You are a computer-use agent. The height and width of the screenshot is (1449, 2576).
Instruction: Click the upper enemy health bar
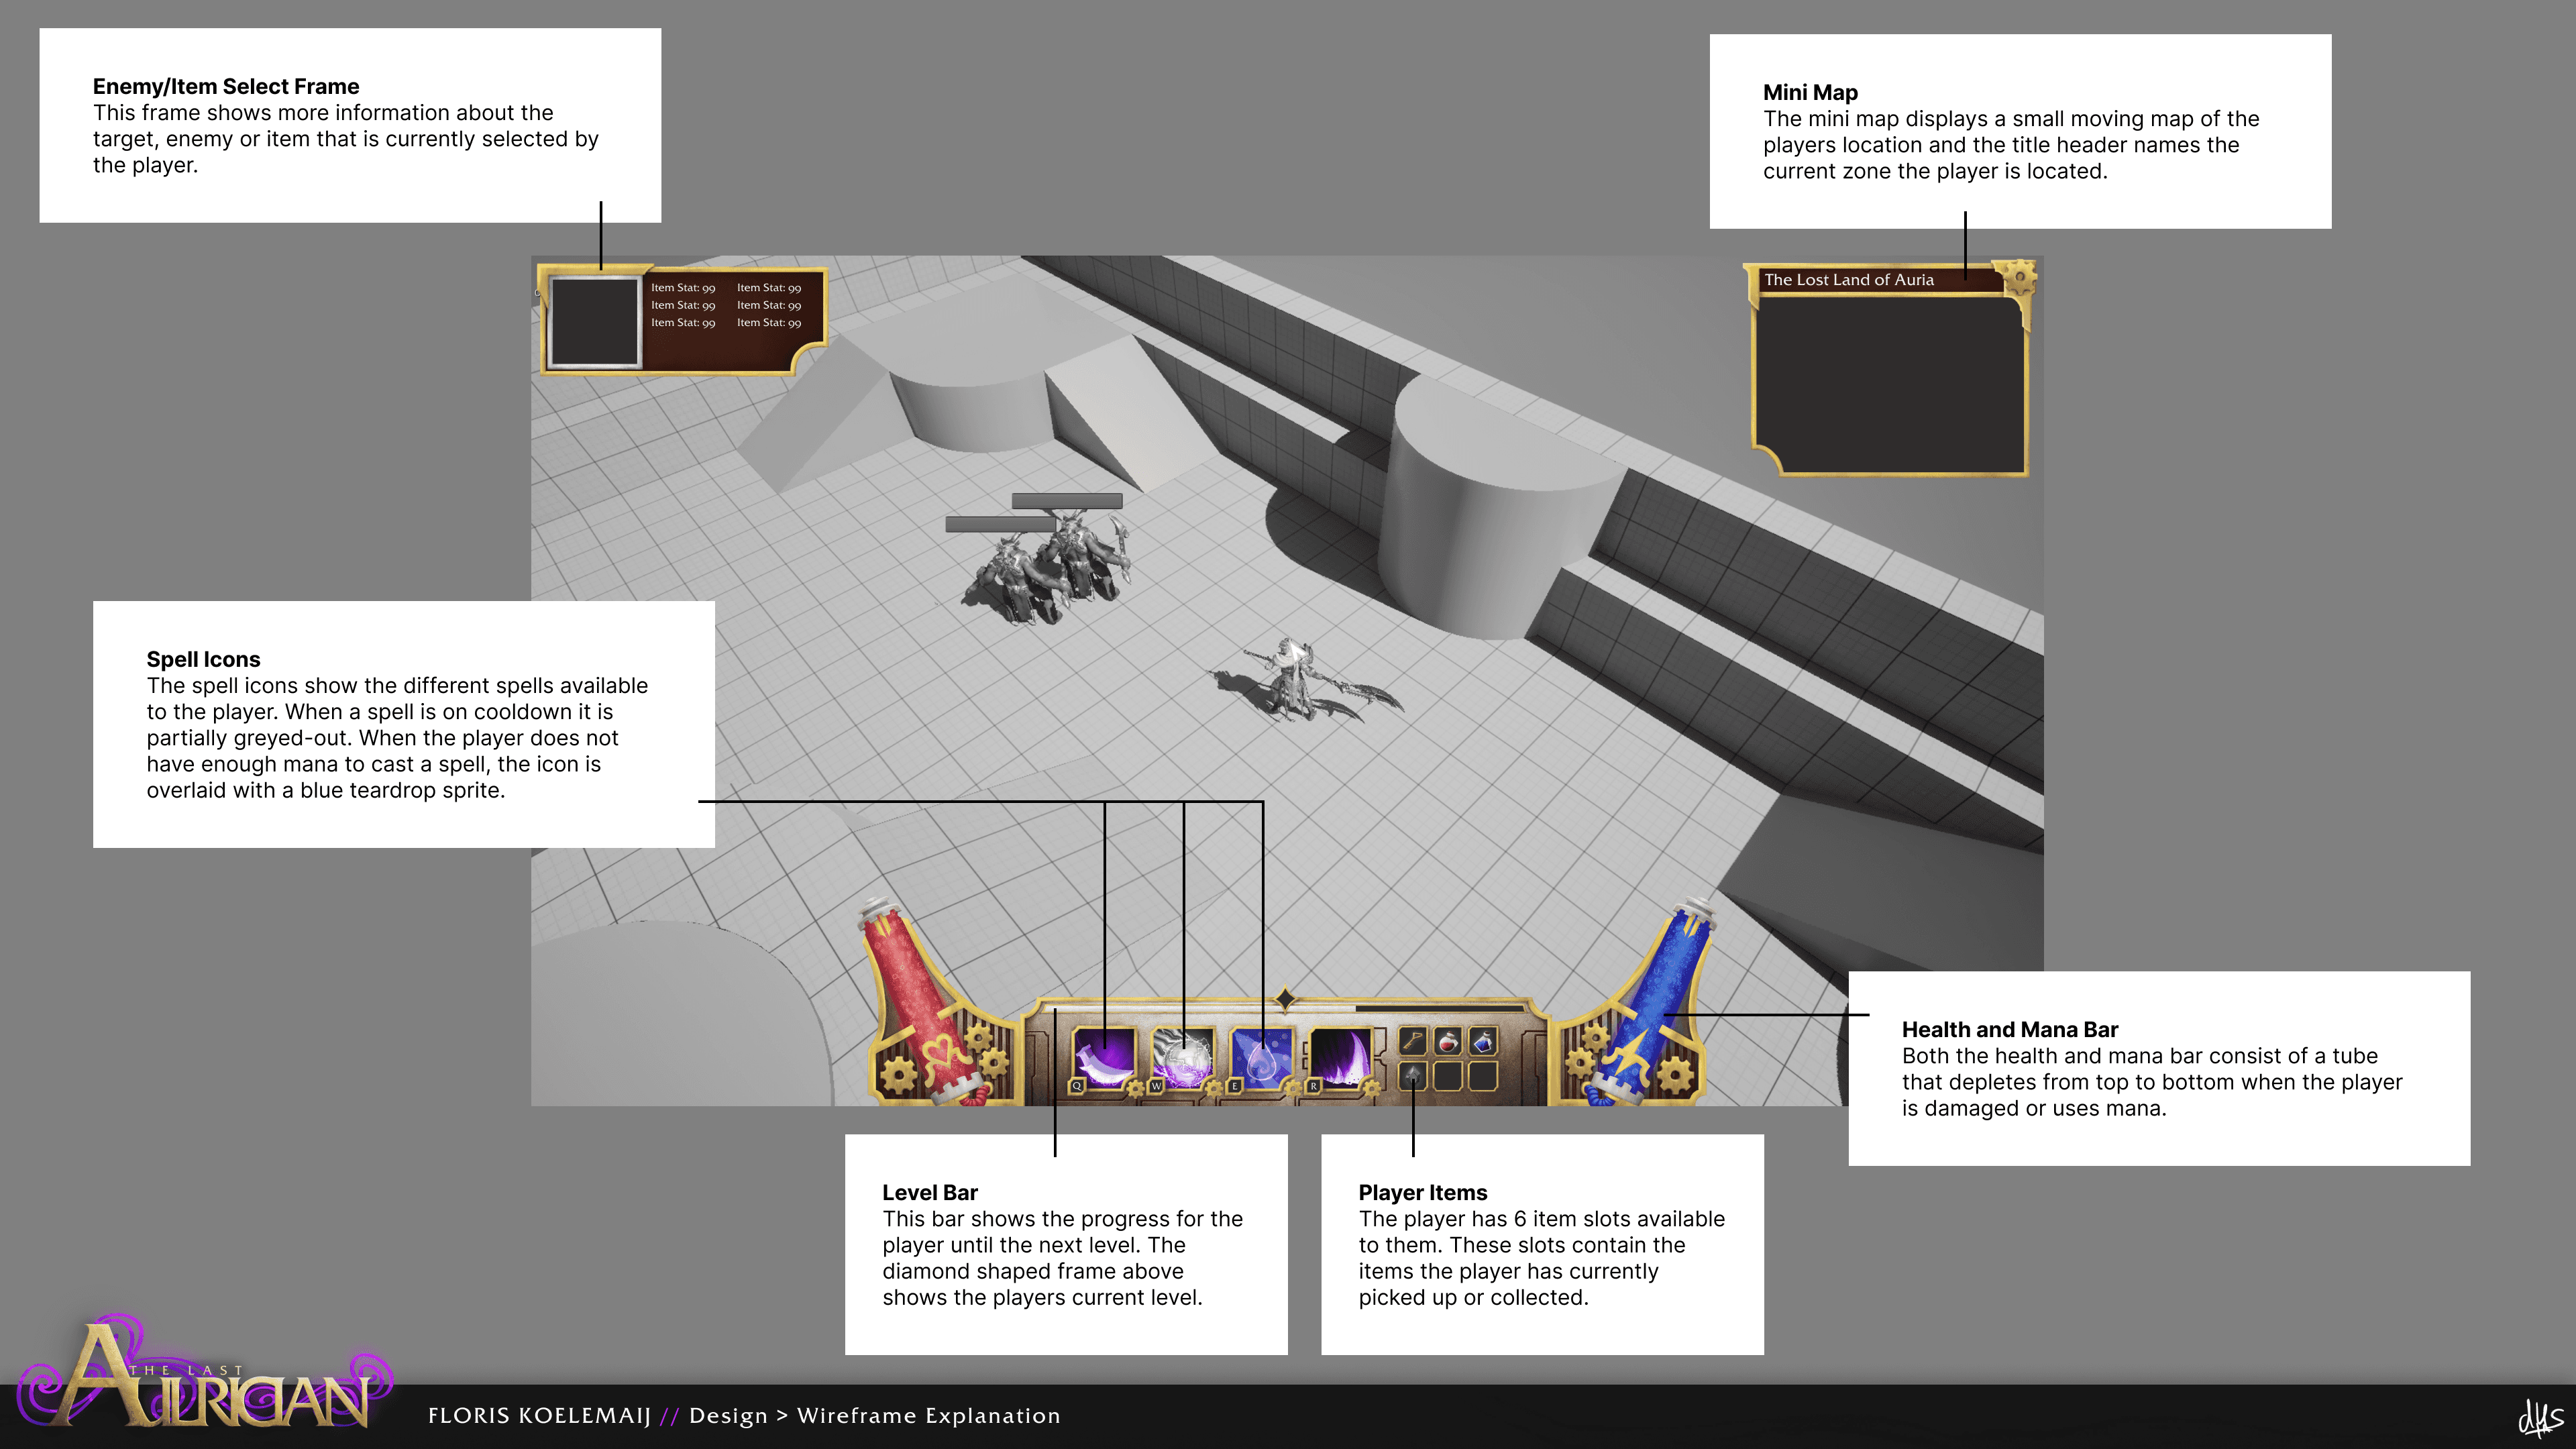pyautogui.click(x=1066, y=501)
